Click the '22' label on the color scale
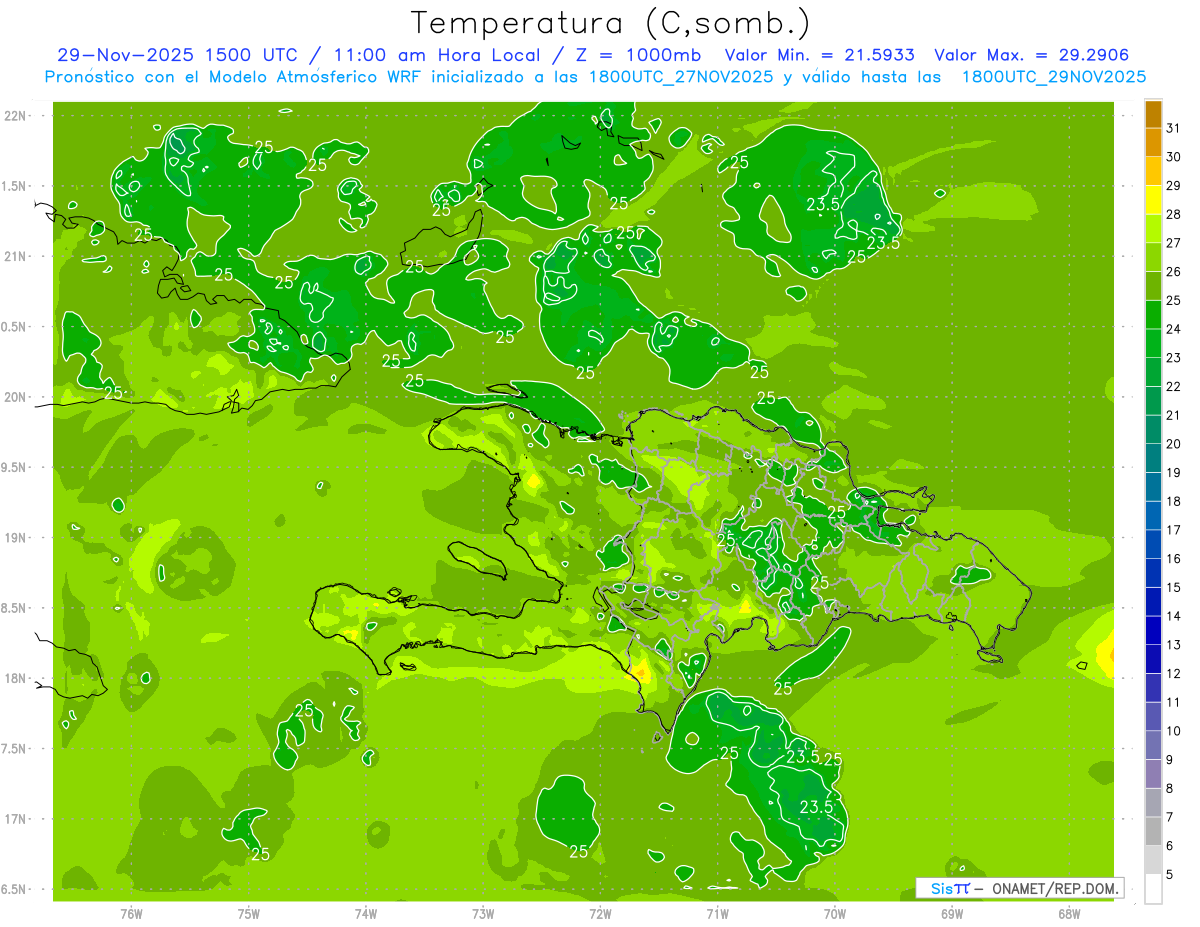1200x927 pixels. point(1174,386)
